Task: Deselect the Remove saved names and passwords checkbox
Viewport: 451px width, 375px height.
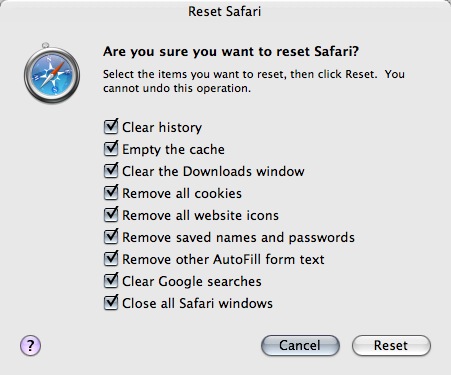Action: click(111, 237)
